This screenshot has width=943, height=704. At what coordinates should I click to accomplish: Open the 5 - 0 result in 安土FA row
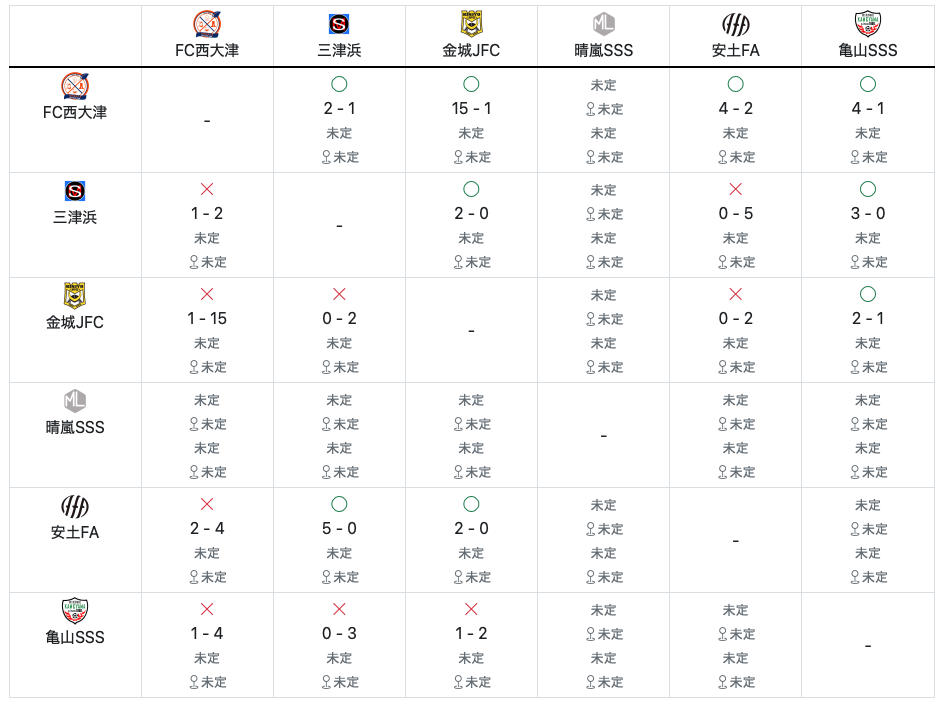tap(339, 528)
